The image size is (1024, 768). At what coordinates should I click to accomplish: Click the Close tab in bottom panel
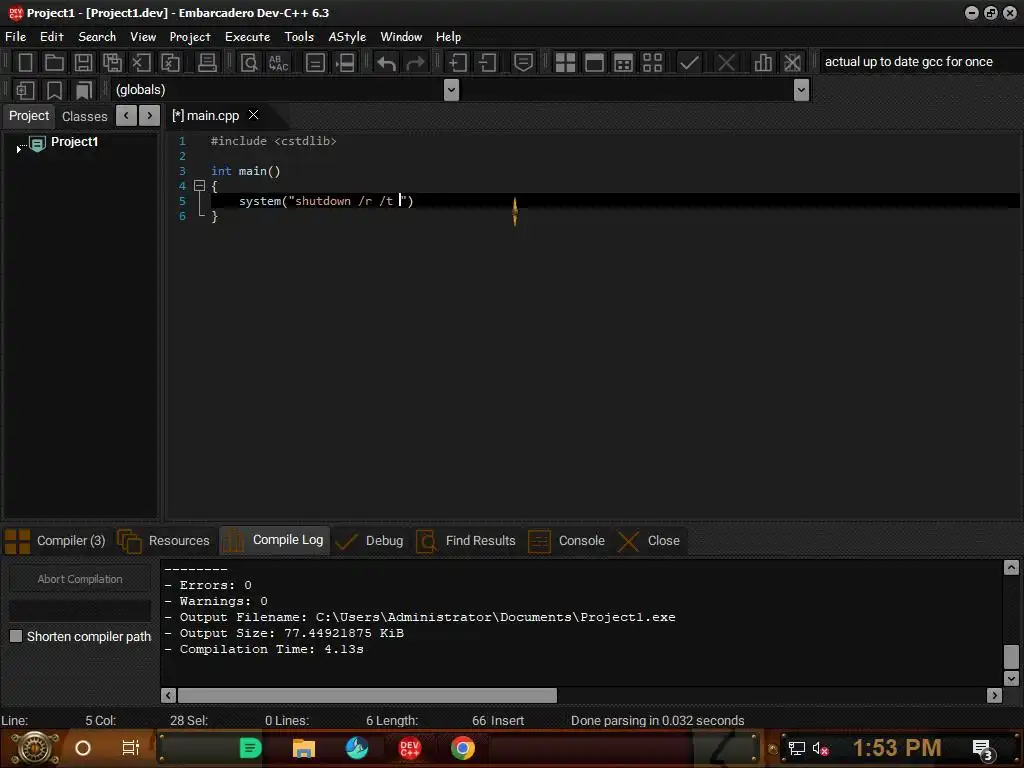point(650,541)
